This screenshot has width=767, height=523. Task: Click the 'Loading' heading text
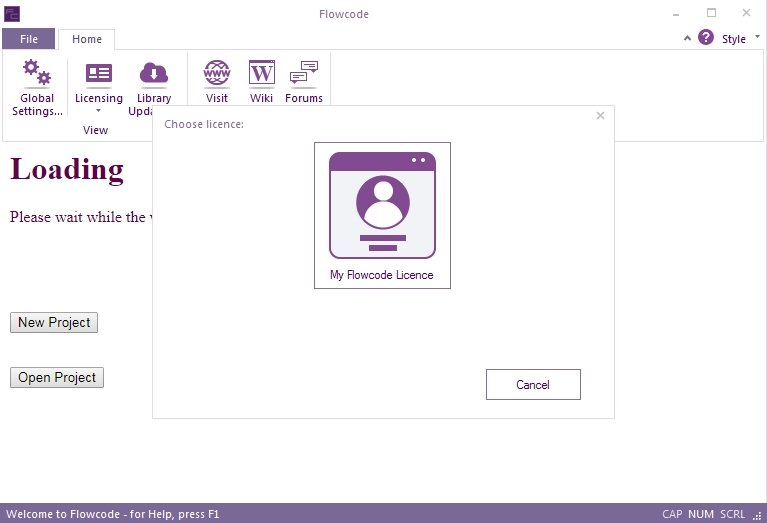coord(67,170)
